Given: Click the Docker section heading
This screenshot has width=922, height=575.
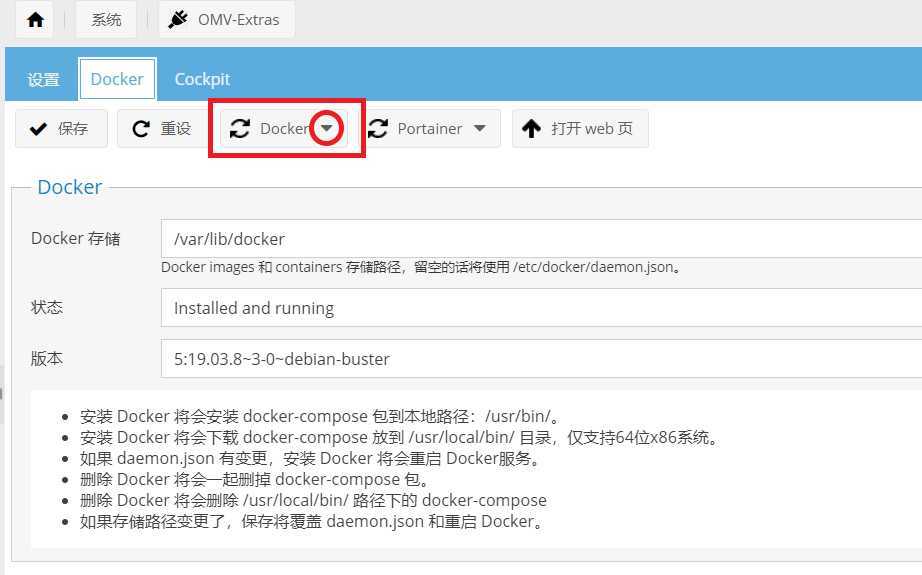Looking at the screenshot, I should tap(70, 187).
